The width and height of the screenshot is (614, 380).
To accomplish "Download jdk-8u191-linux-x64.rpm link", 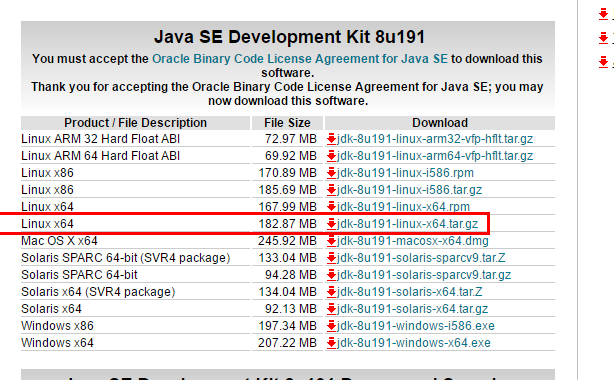I will point(403,207).
